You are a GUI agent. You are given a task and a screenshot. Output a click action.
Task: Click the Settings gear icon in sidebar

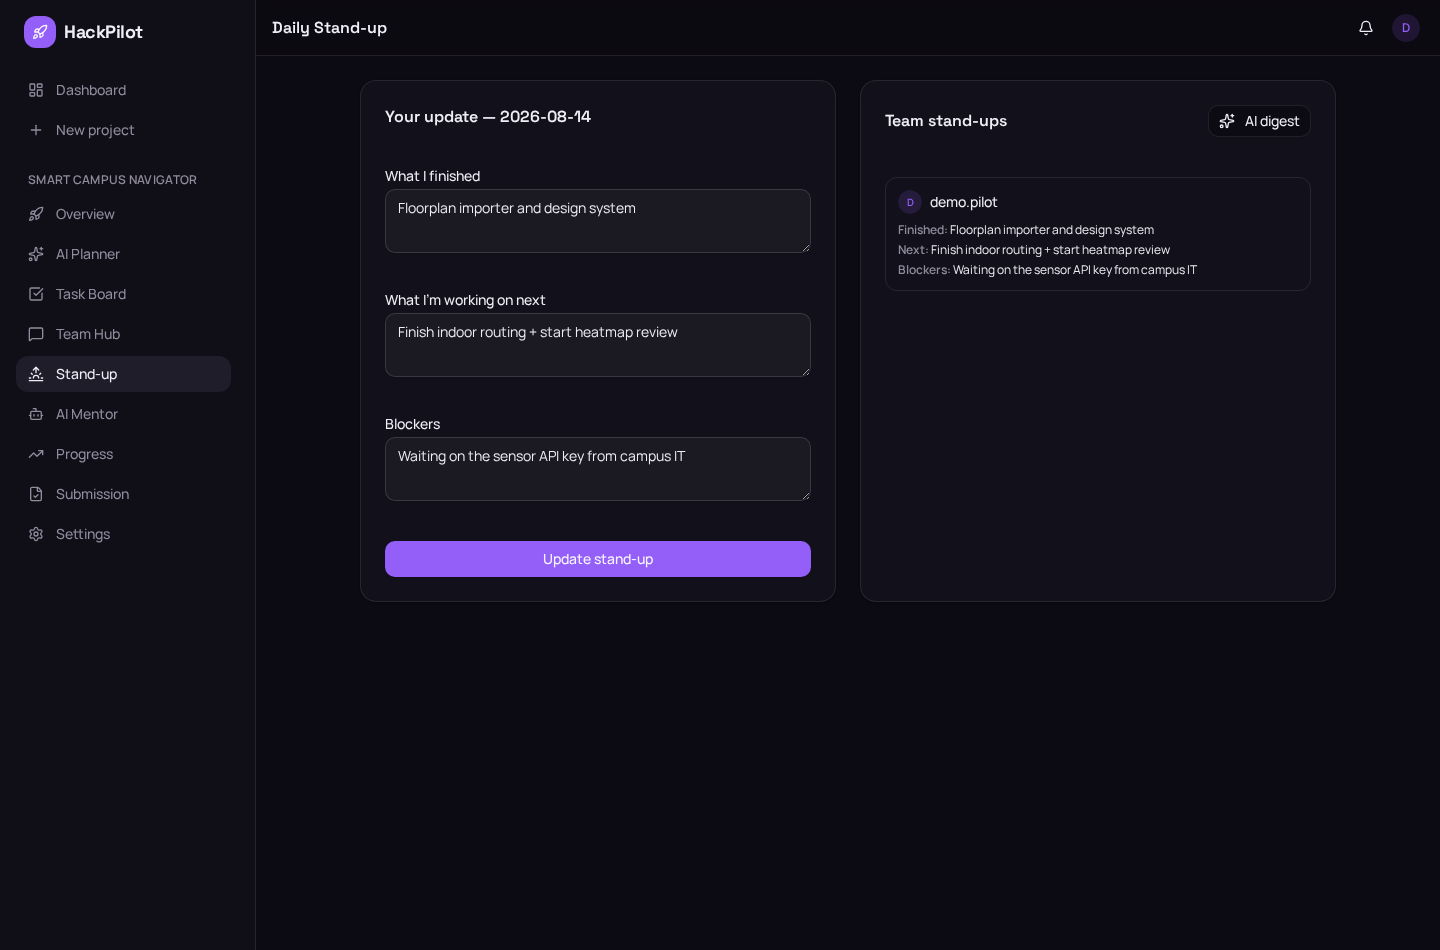(x=36, y=534)
